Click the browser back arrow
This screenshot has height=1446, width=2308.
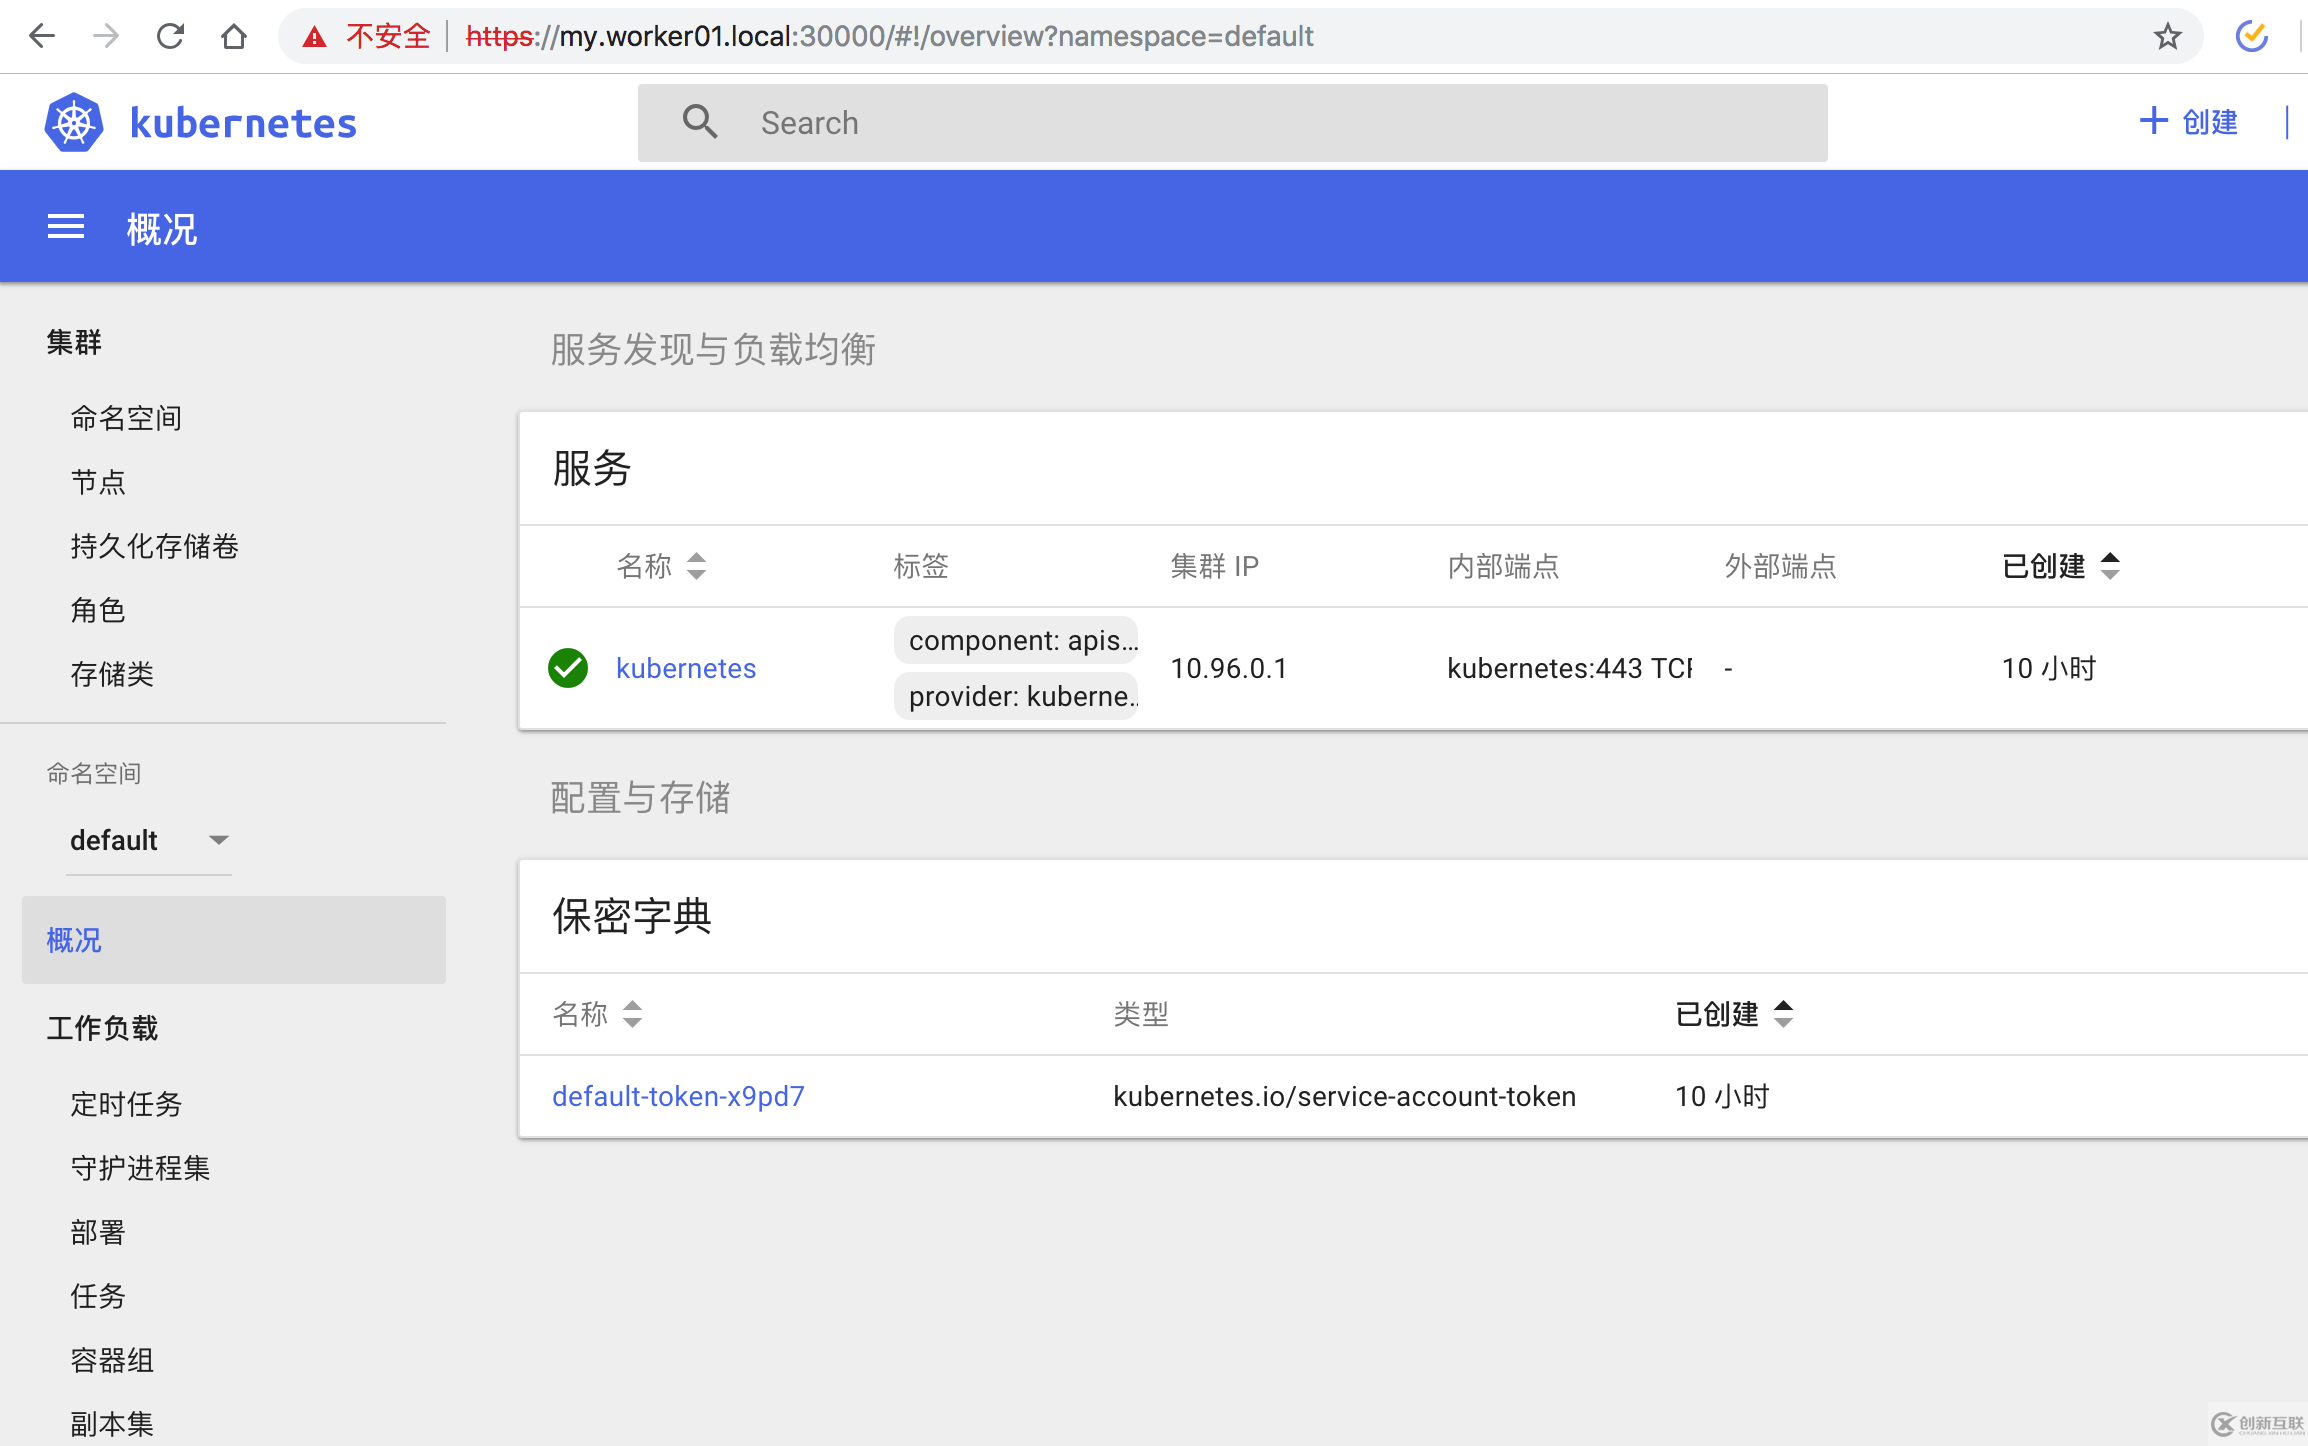[42, 37]
